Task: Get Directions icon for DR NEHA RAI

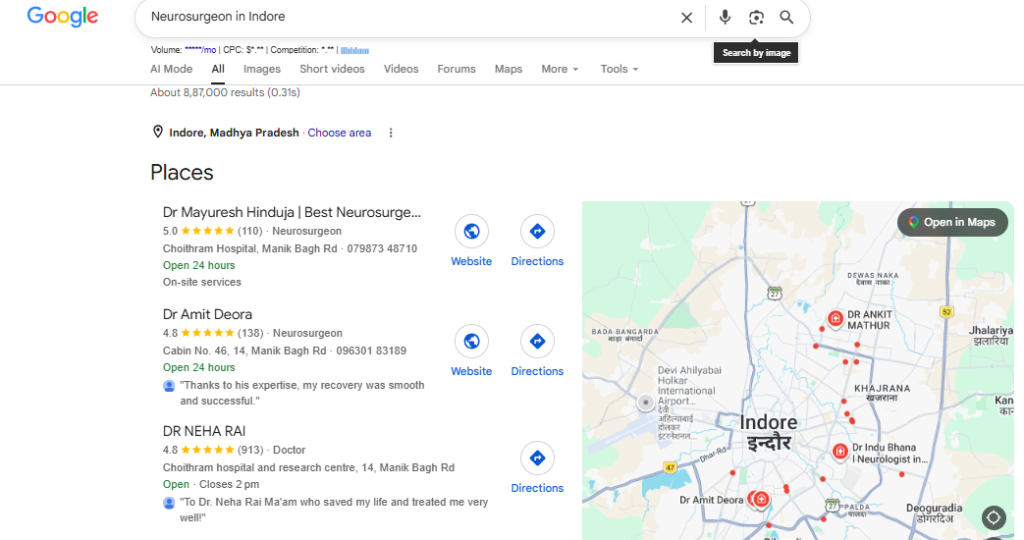Action: click(537, 458)
